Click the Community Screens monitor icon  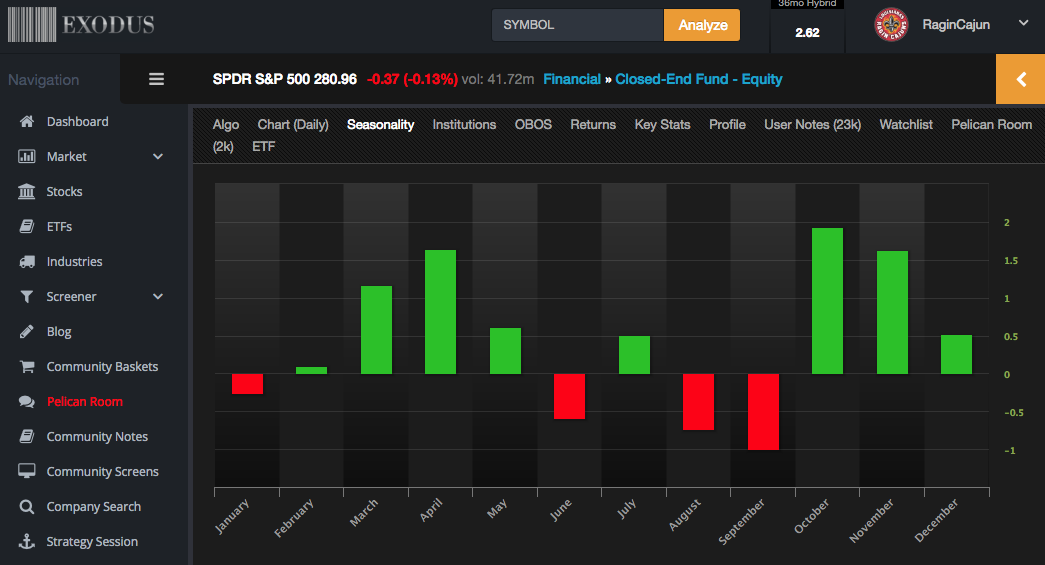point(27,471)
